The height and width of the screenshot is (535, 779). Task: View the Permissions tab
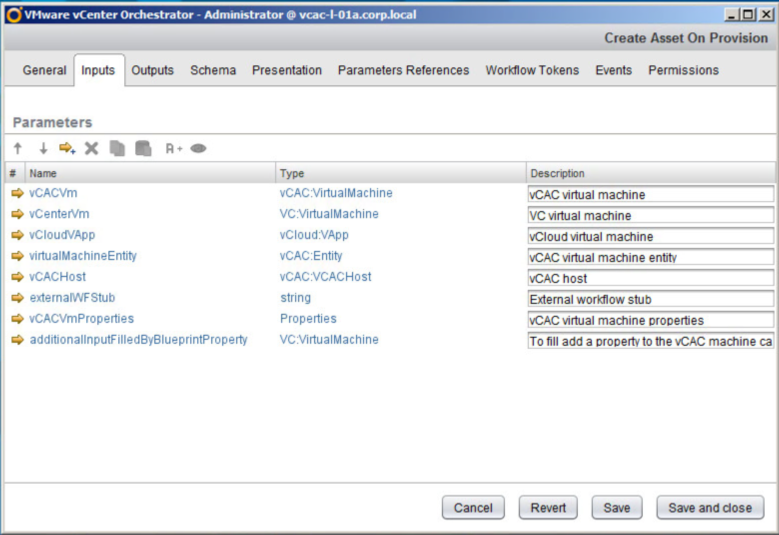[683, 70]
